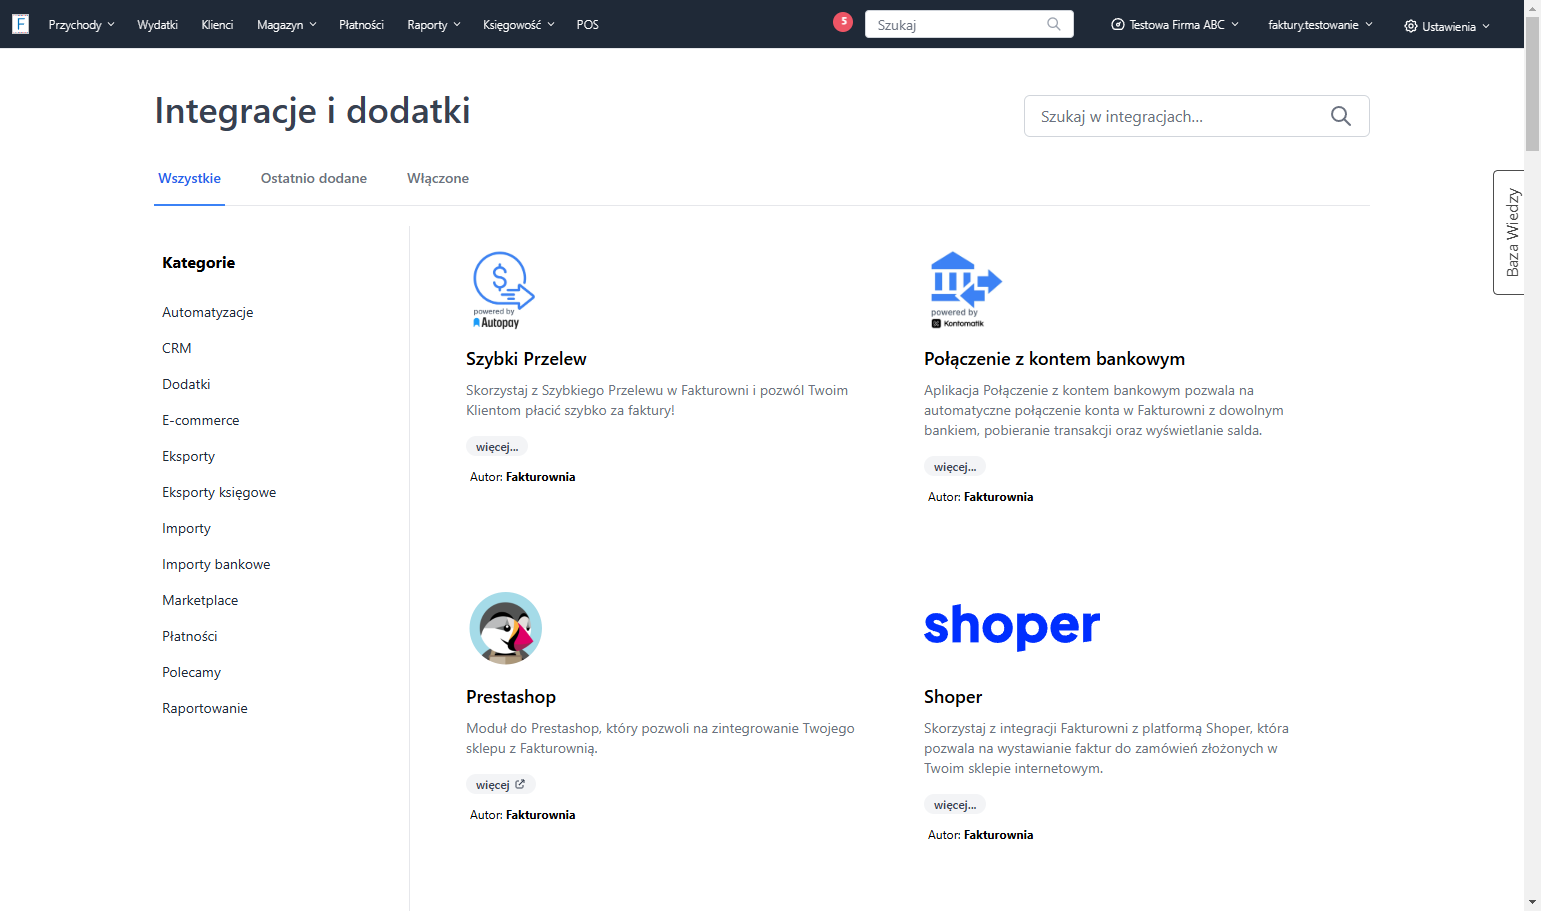The width and height of the screenshot is (1541, 911).
Task: Click więcej under Połączenie z kontem bankowym
Action: (x=955, y=467)
